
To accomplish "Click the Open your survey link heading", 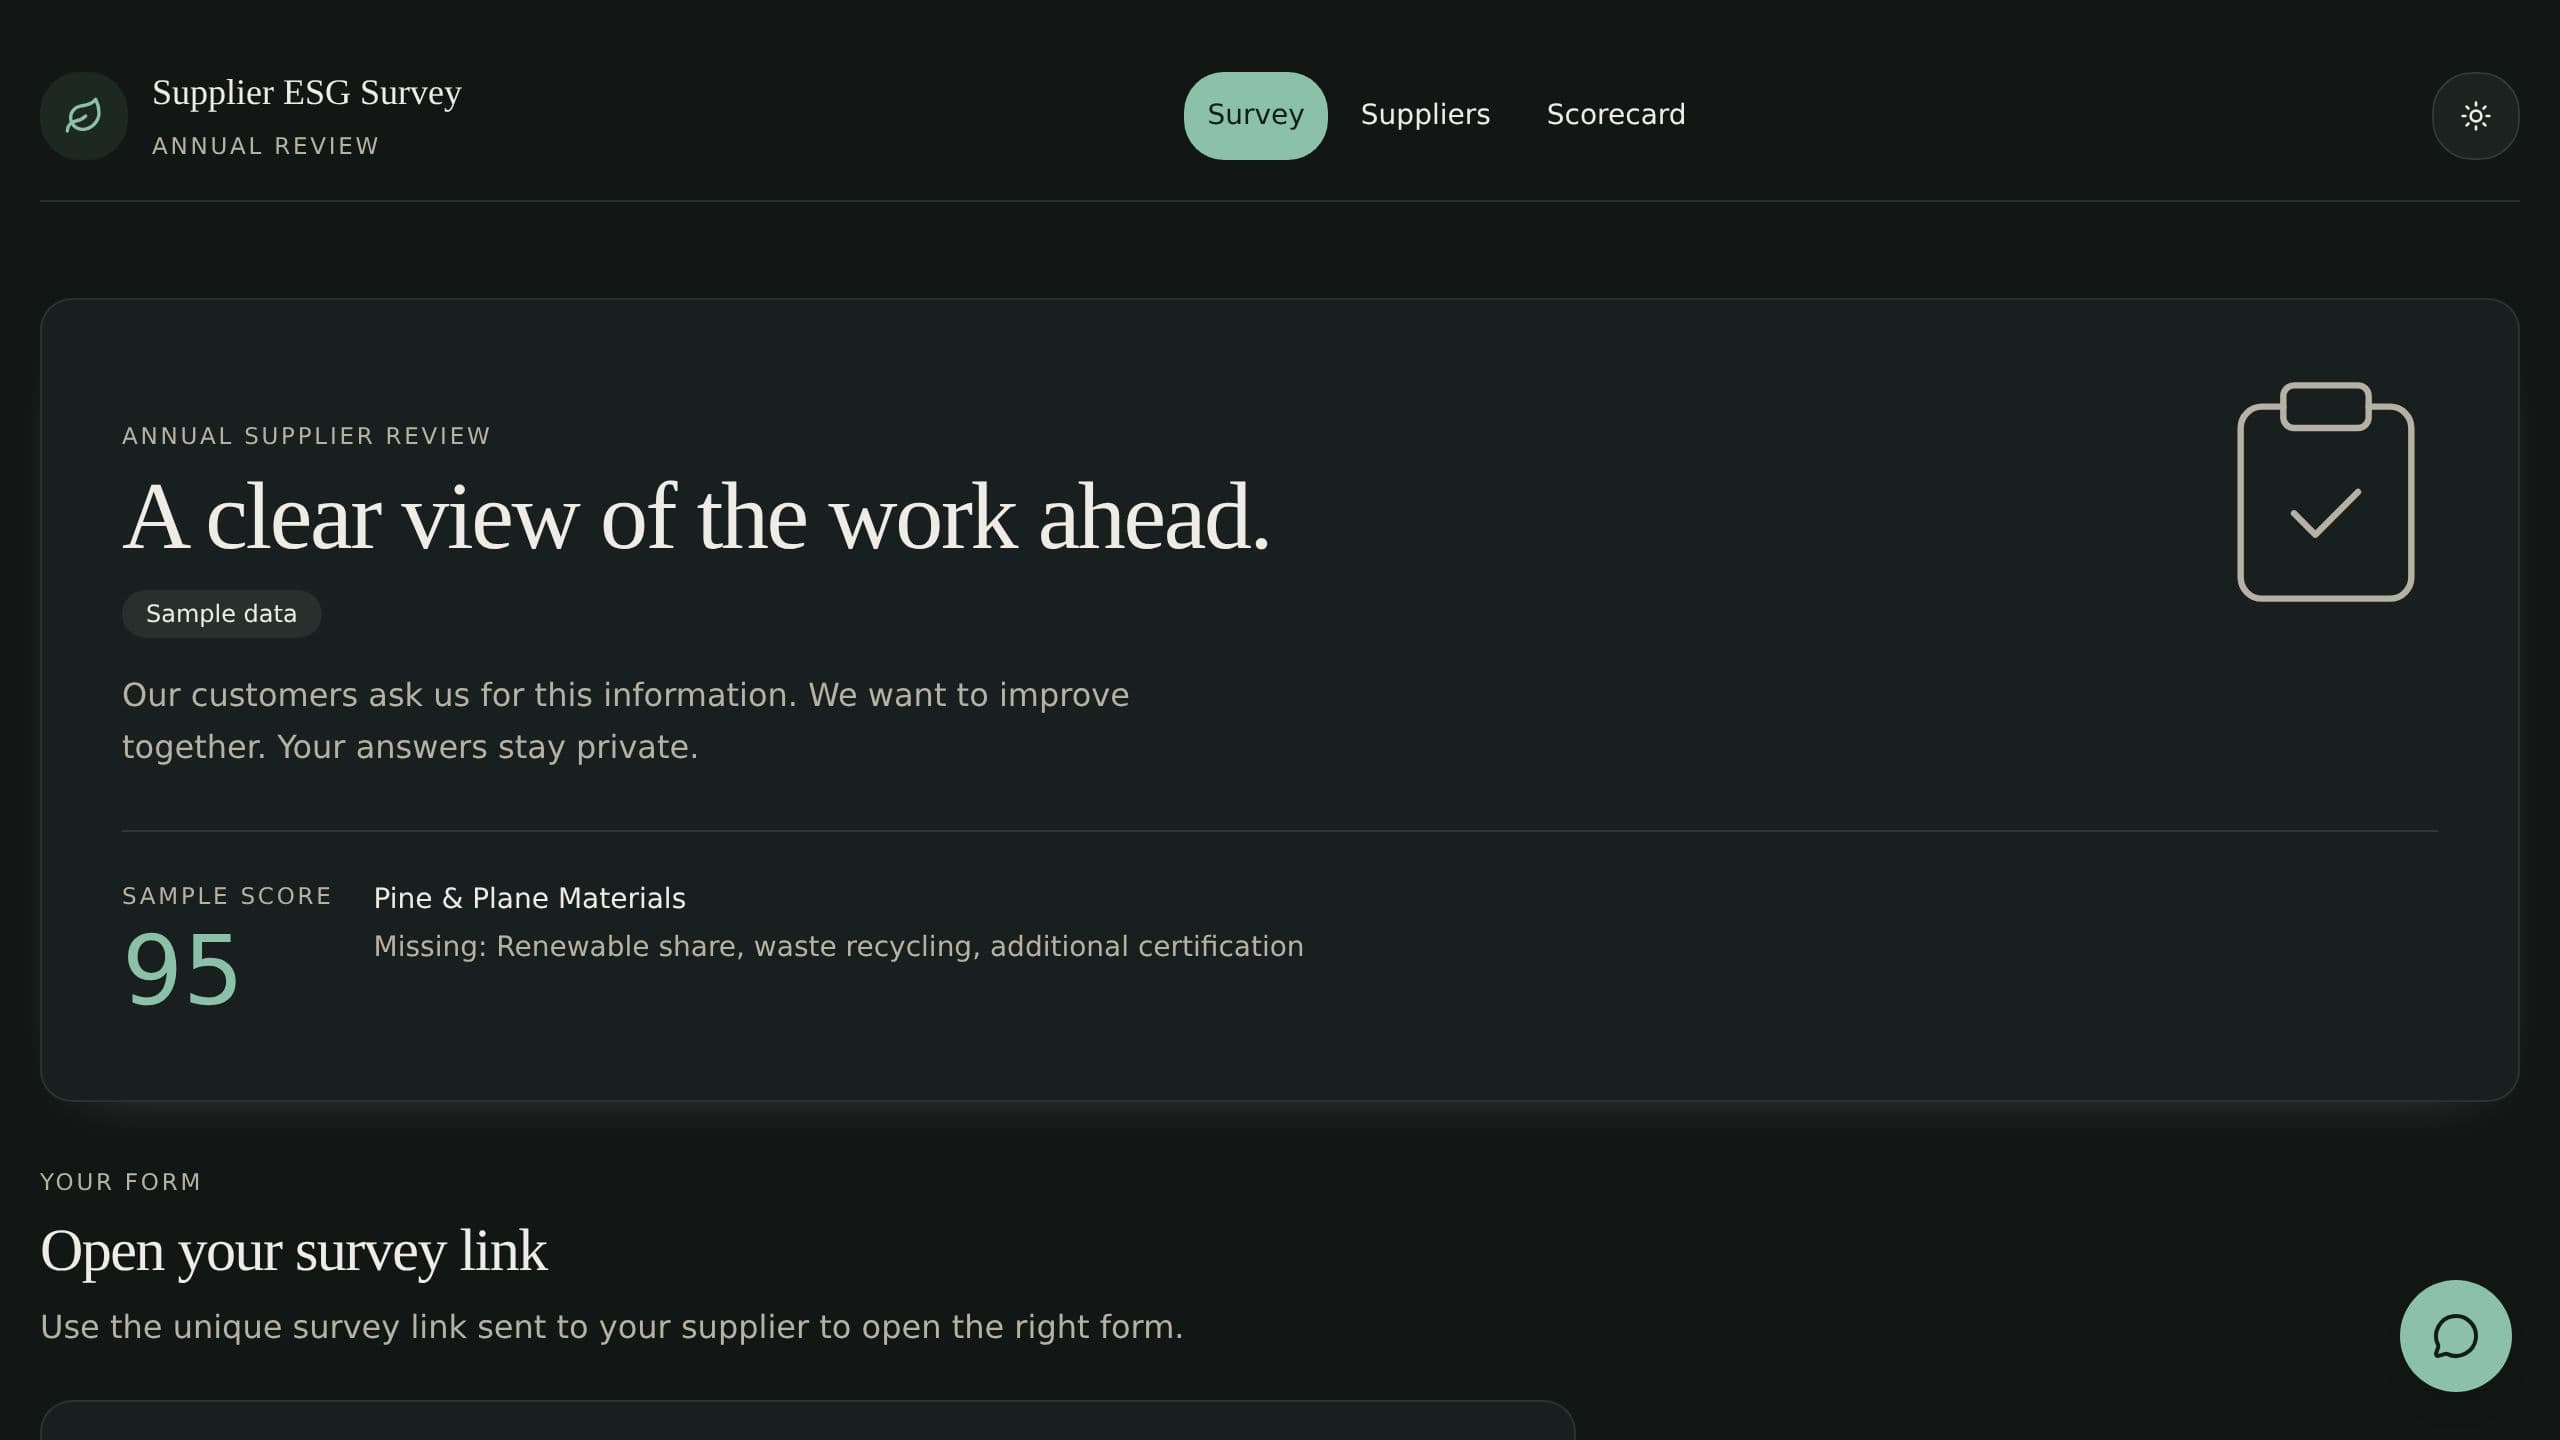I will pos(293,1251).
